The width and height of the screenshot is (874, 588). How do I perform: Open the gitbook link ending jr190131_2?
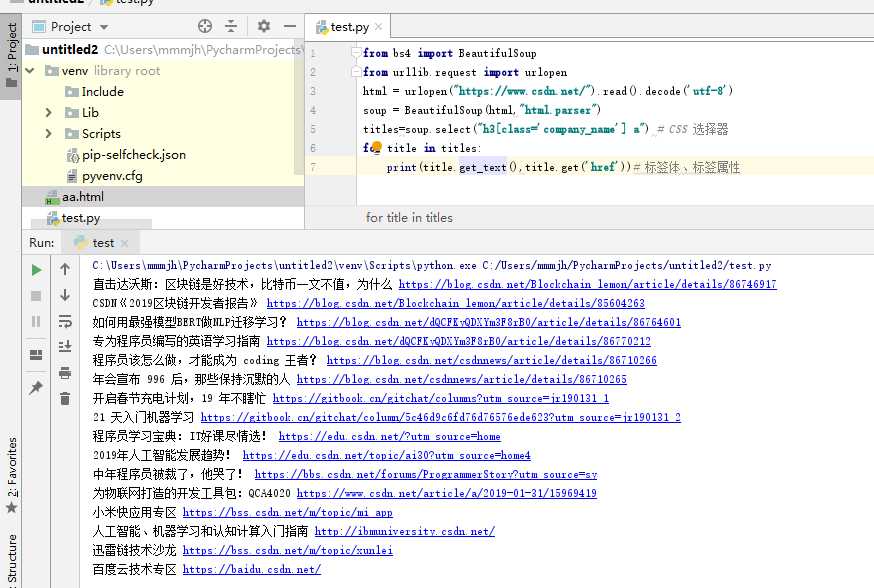(440, 417)
